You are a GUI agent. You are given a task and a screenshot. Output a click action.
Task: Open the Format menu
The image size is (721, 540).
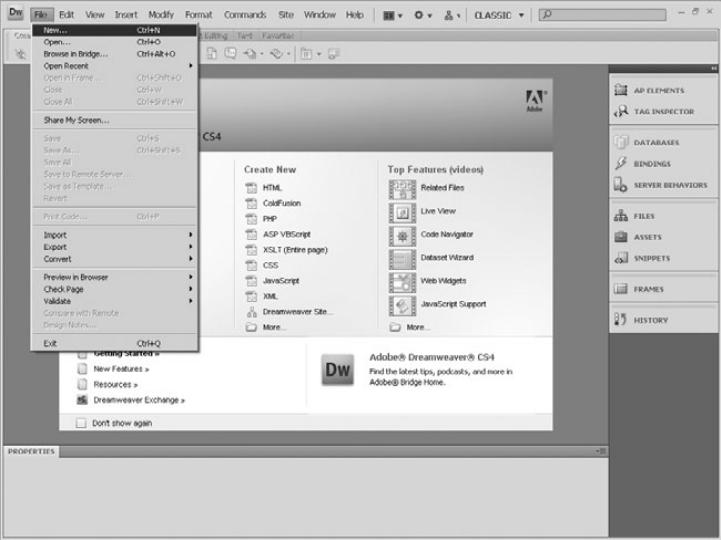point(199,15)
